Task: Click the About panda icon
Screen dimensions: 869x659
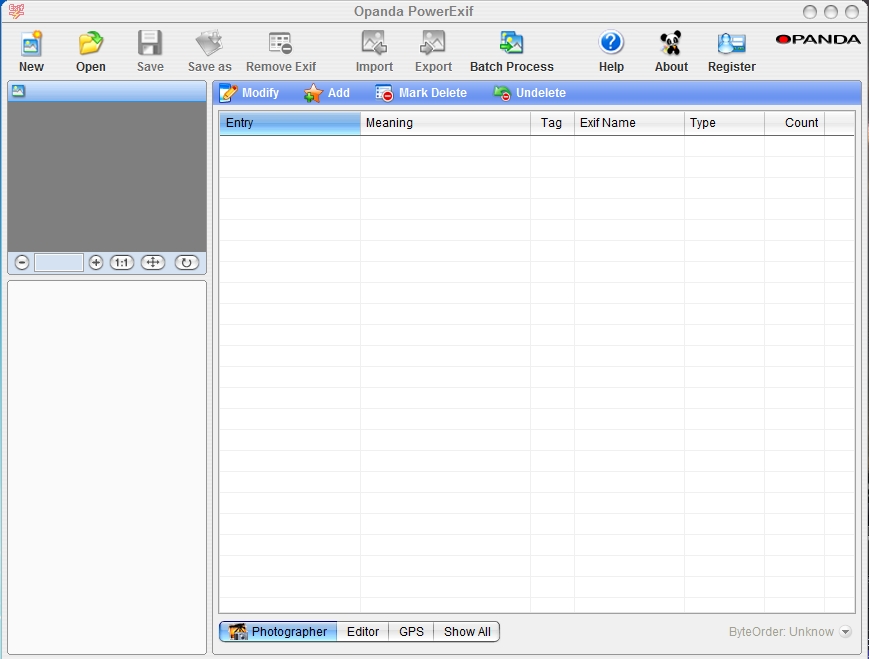Action: tap(671, 44)
